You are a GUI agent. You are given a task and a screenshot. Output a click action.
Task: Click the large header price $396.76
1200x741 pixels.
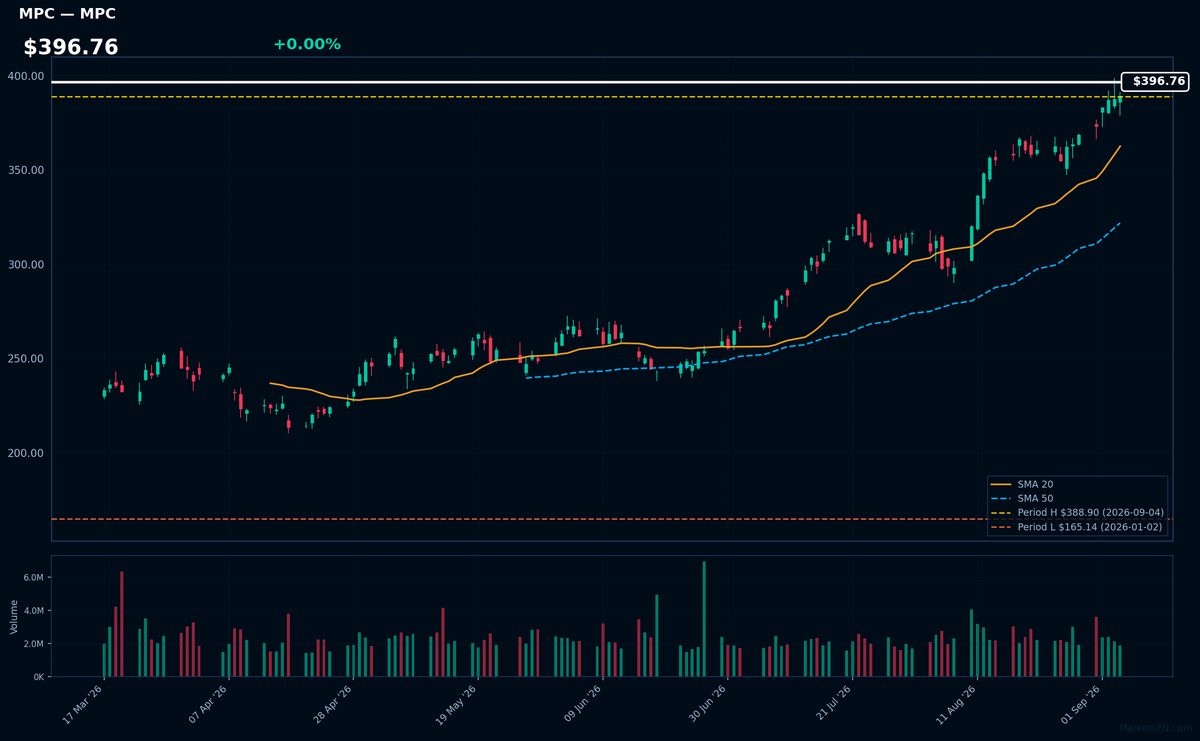[x=71, y=47]
